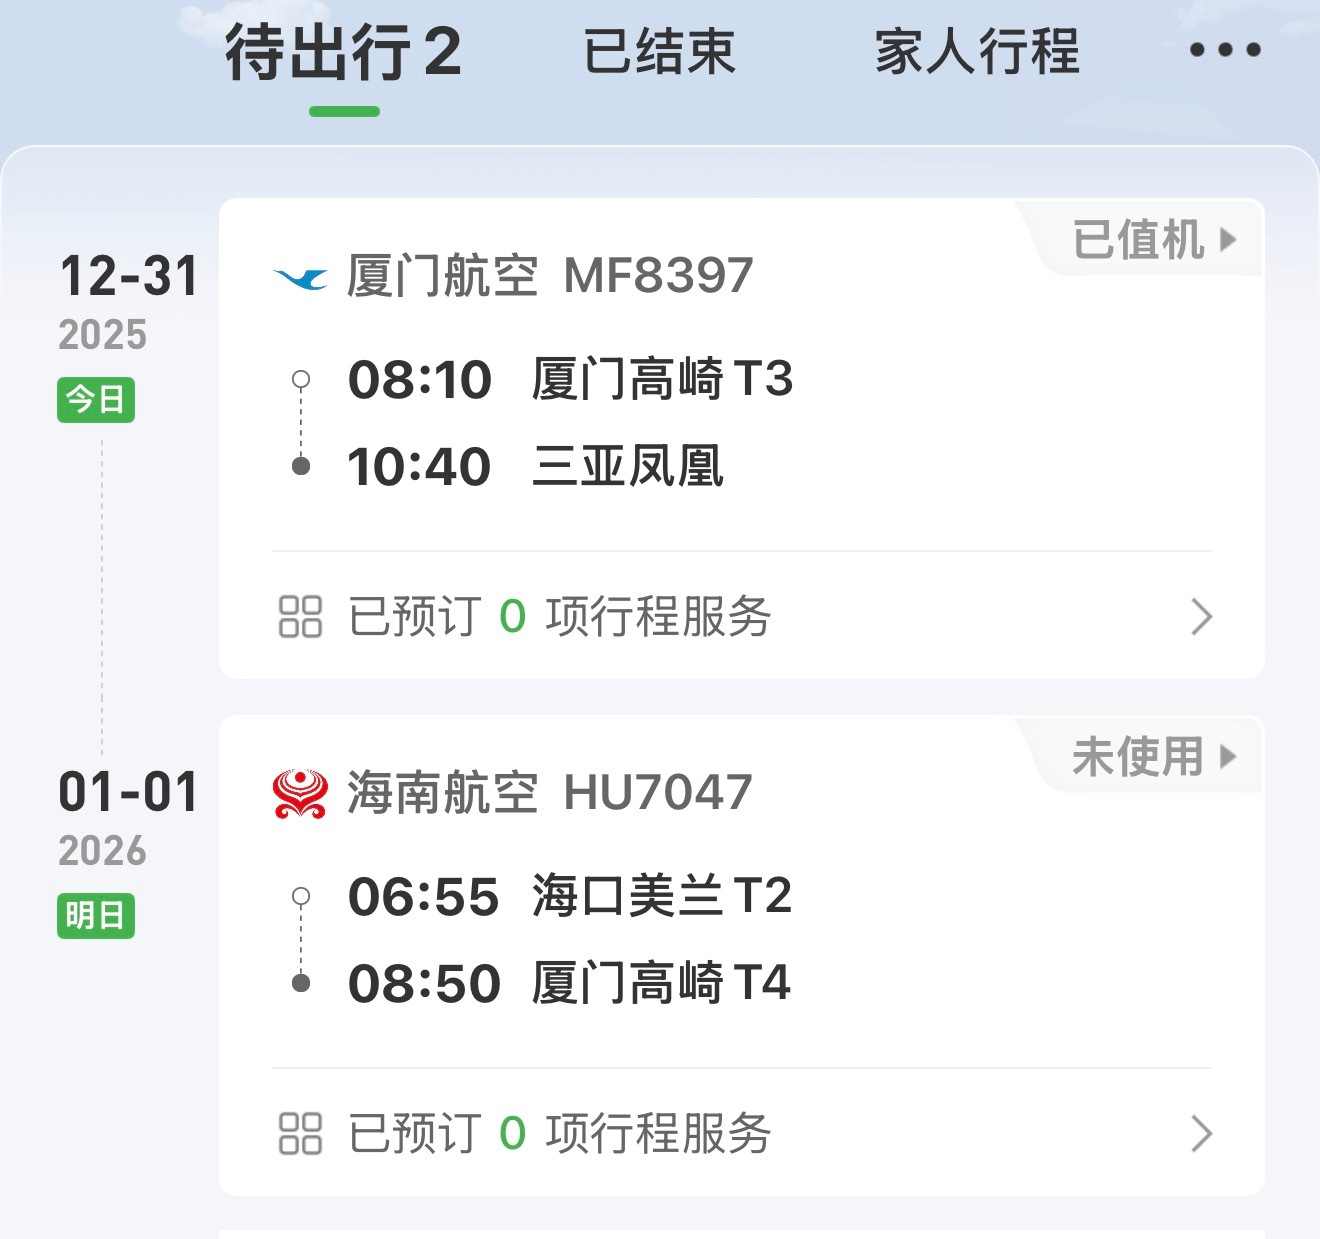Click the departure circle marker beside 08:10

(299, 380)
